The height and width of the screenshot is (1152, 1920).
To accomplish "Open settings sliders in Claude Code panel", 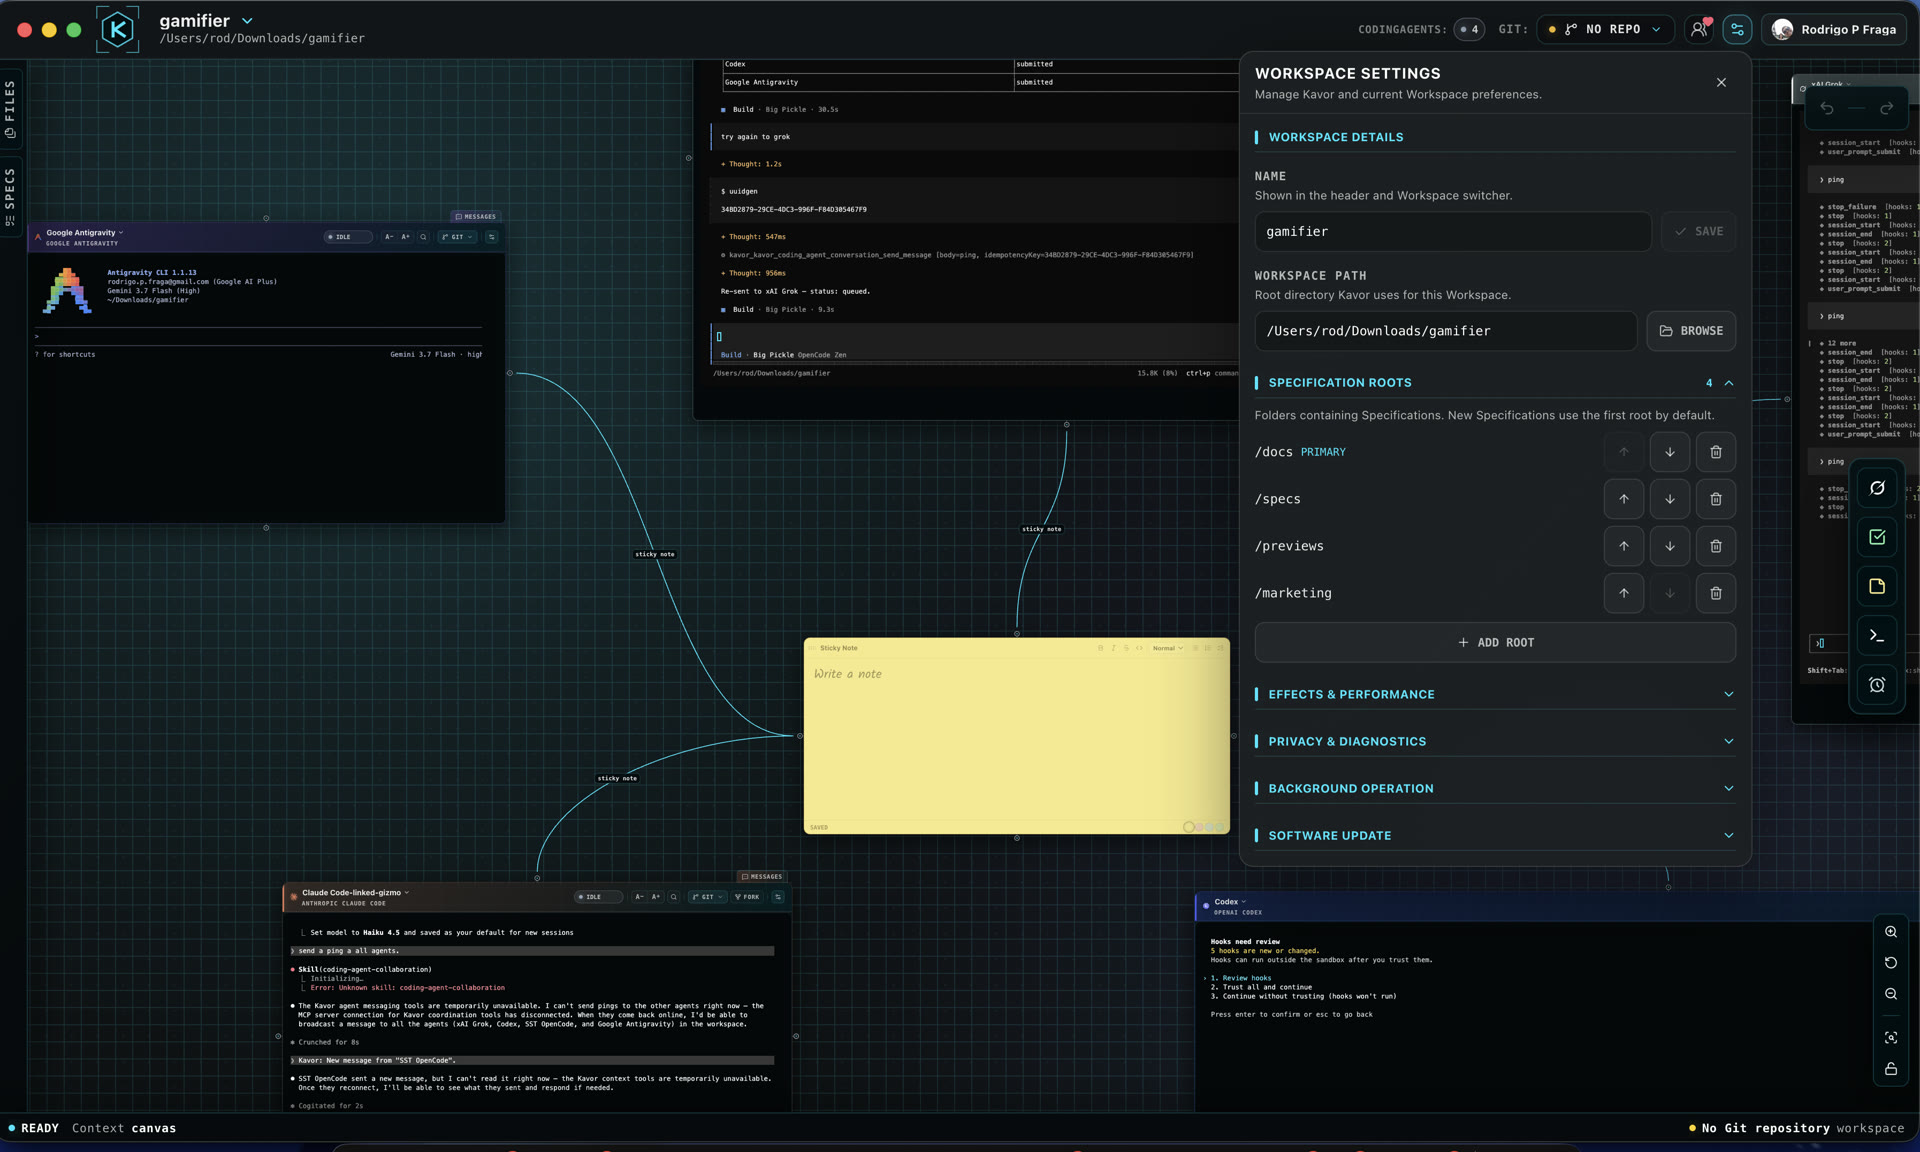I will tap(778, 897).
